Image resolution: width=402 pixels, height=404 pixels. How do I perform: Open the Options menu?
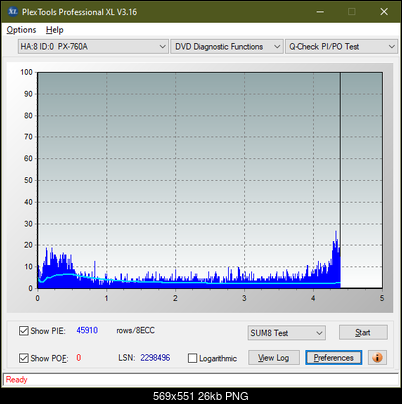tap(21, 30)
